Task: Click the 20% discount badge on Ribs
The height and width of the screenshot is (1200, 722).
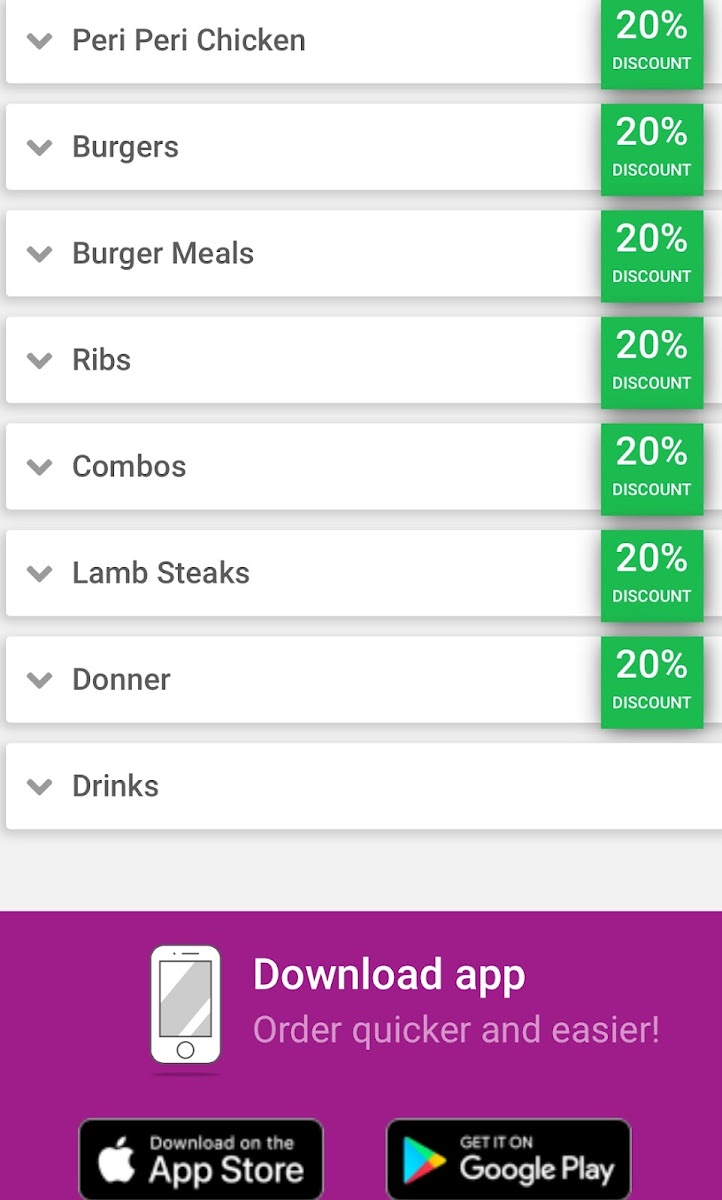Action: click(x=651, y=361)
